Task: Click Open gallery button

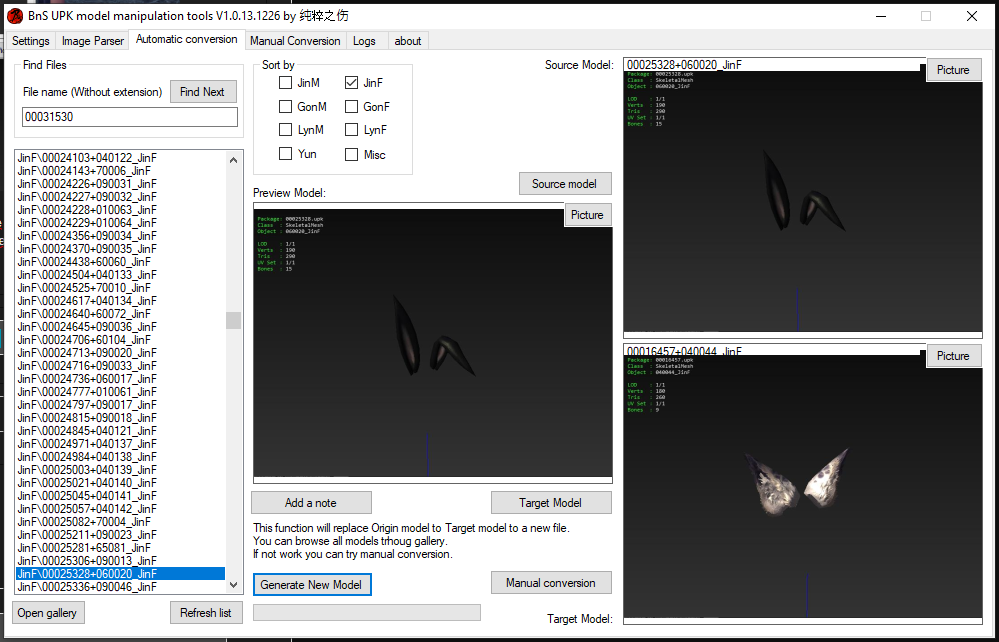Action: pos(48,613)
